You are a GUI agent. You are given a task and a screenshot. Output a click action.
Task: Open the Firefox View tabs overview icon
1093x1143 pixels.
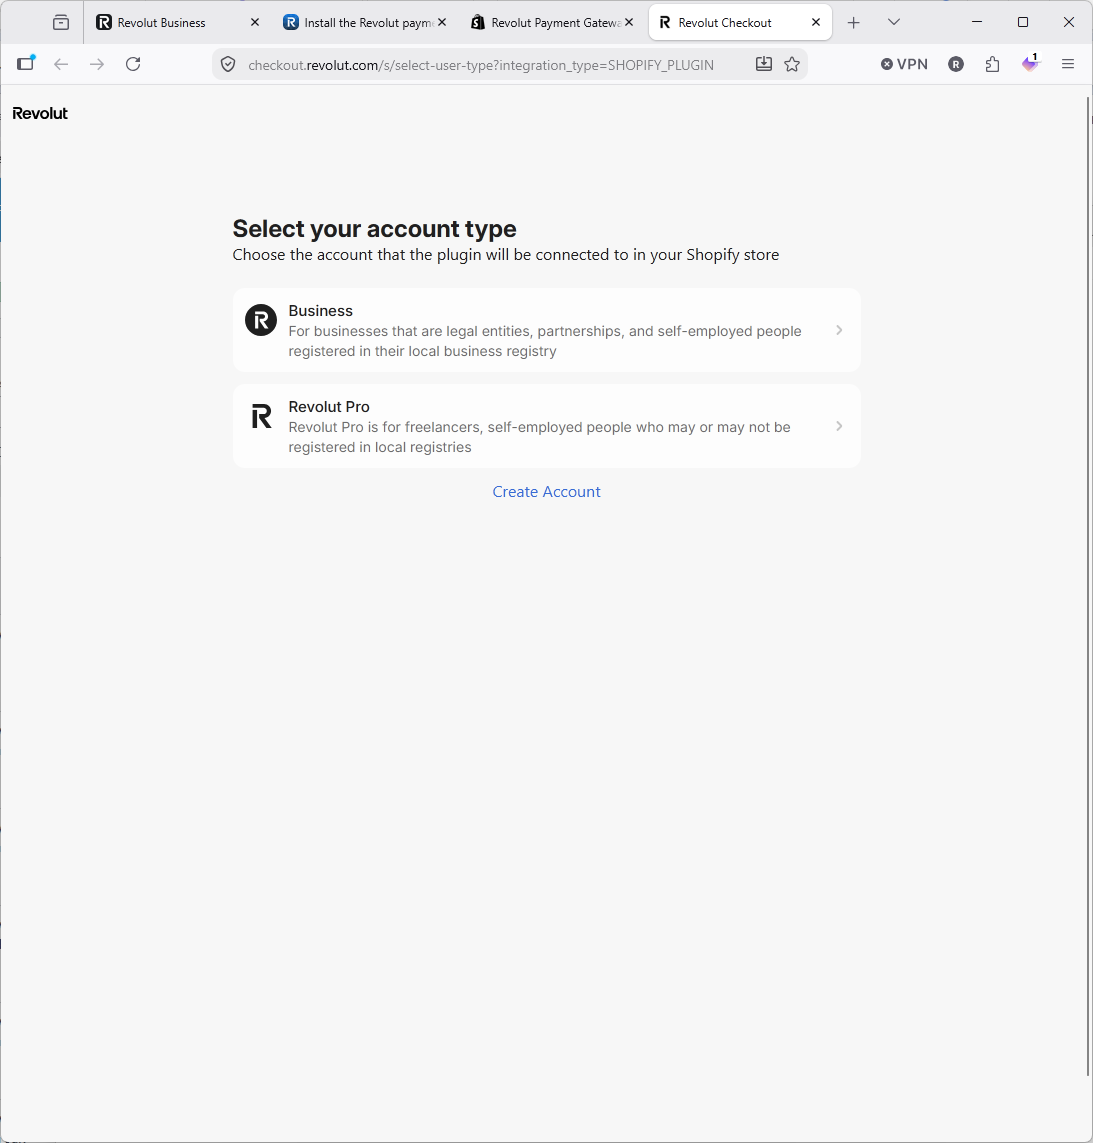61,23
